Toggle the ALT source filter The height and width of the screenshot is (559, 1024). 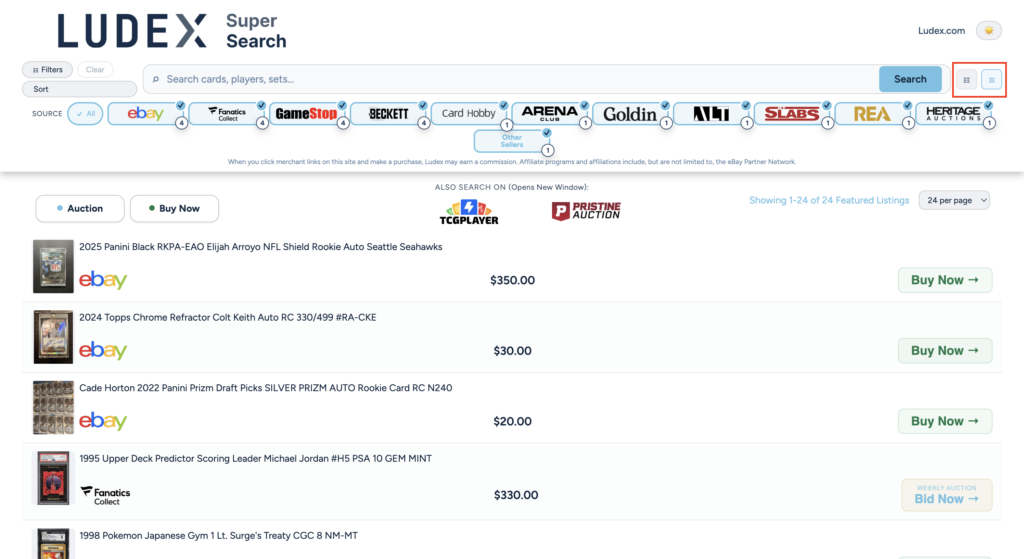(x=711, y=114)
